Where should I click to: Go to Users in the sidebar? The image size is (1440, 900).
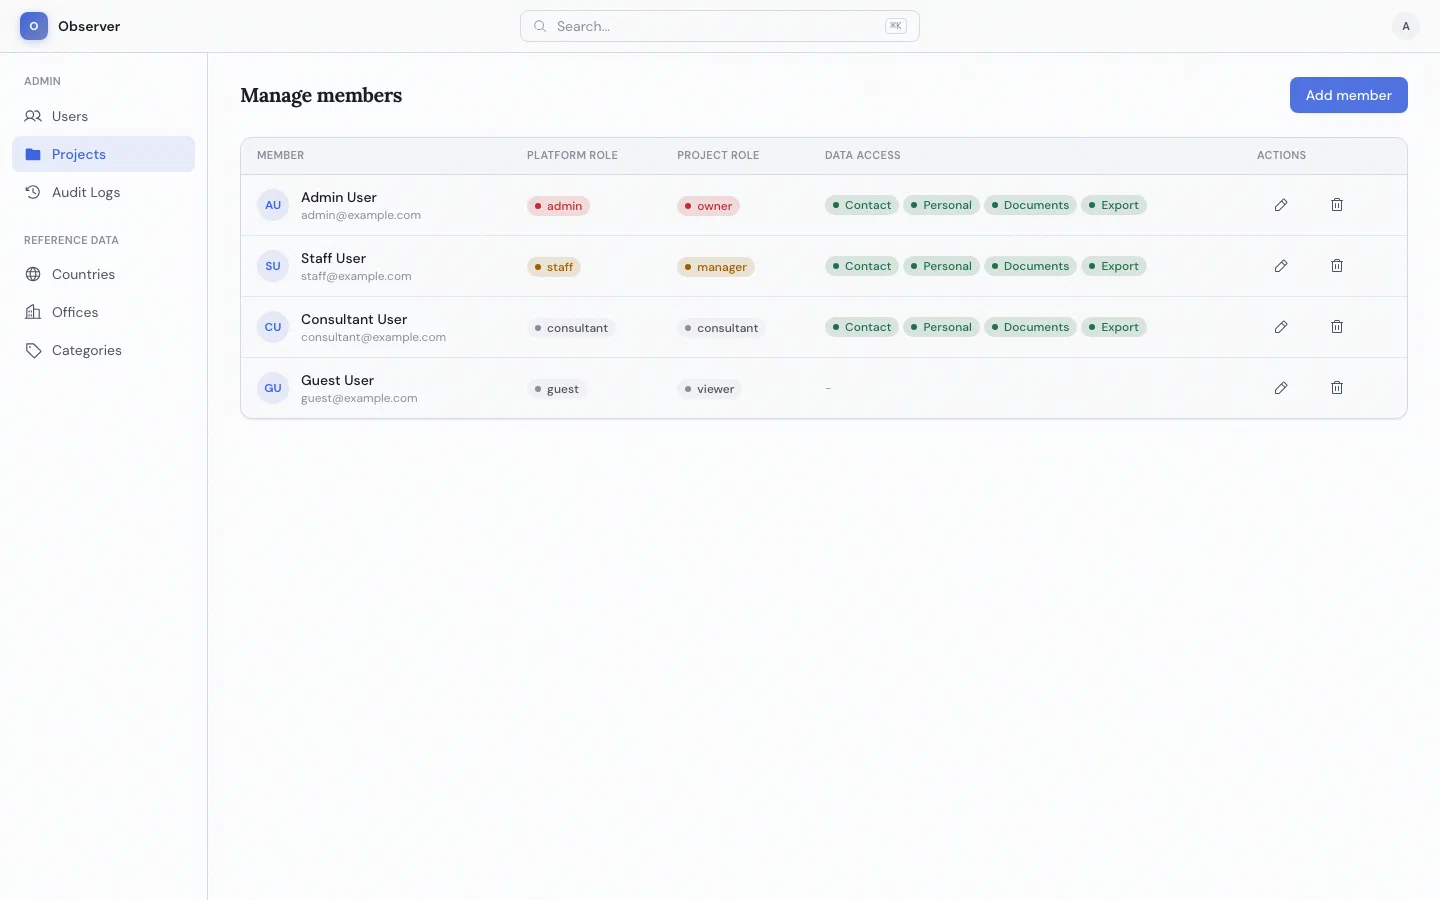[x=103, y=116]
